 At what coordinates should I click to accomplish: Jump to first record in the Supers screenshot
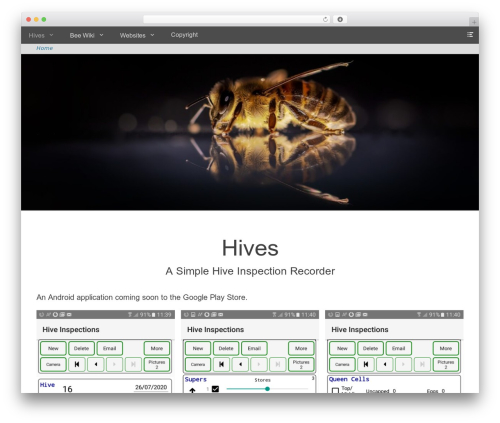coord(221,364)
